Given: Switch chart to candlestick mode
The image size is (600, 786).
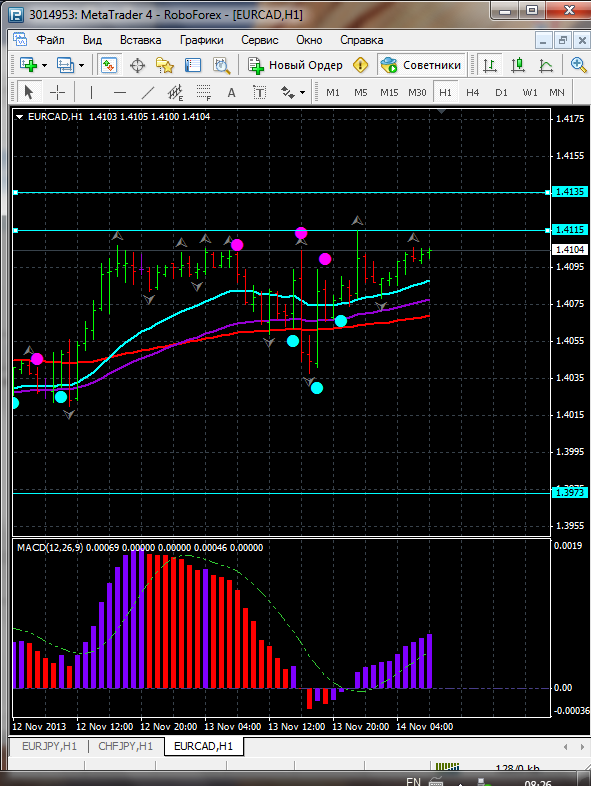Looking at the screenshot, I should point(518,65).
